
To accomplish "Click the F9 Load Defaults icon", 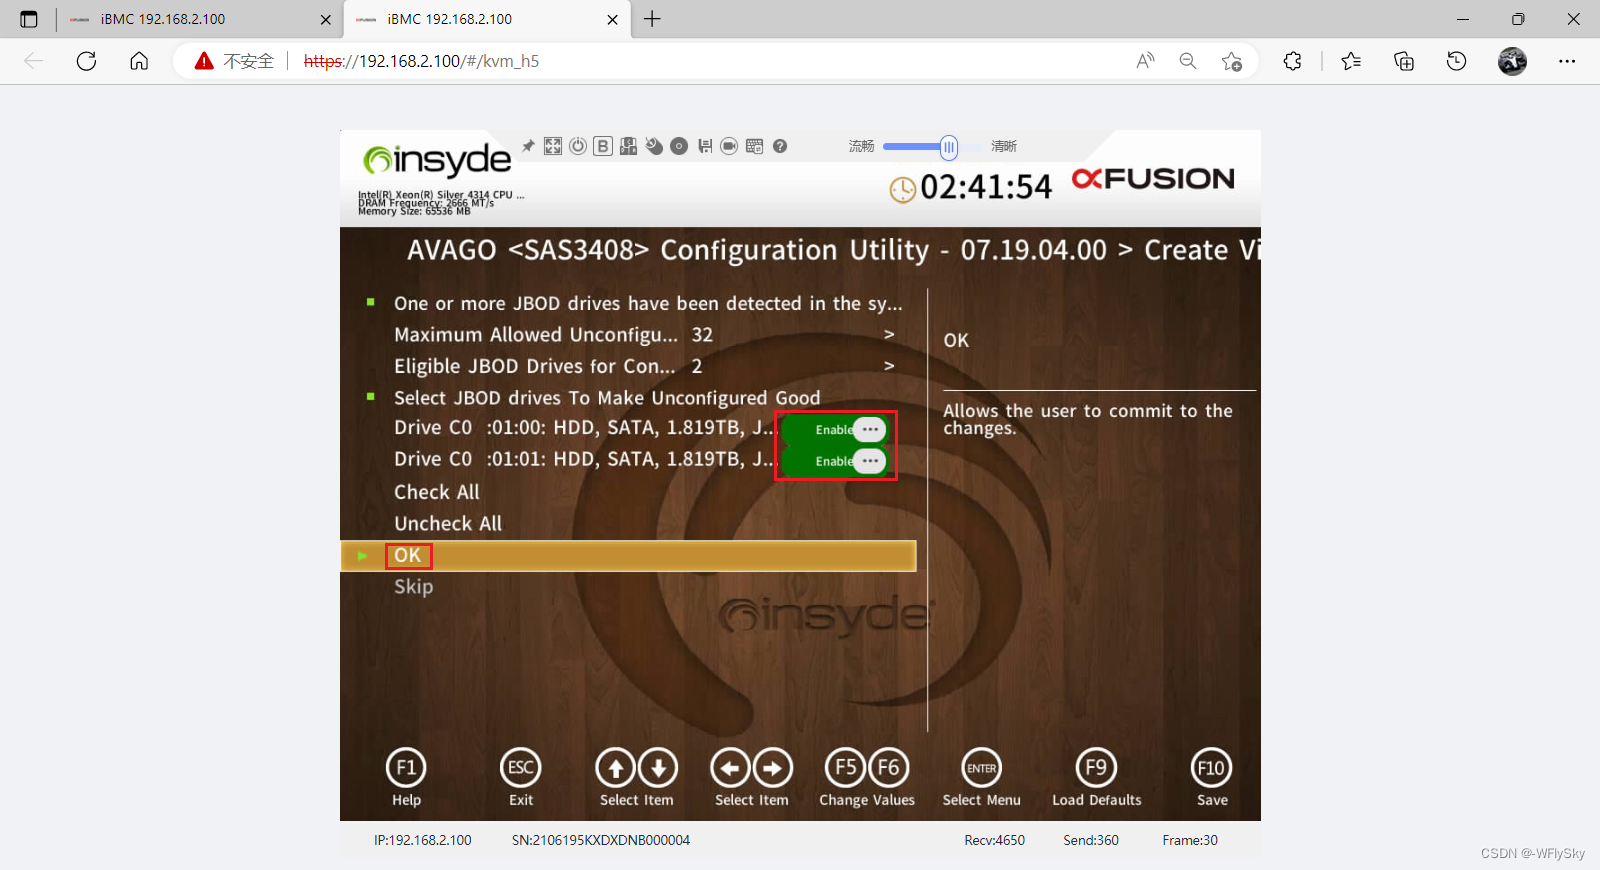I will 1096,768.
